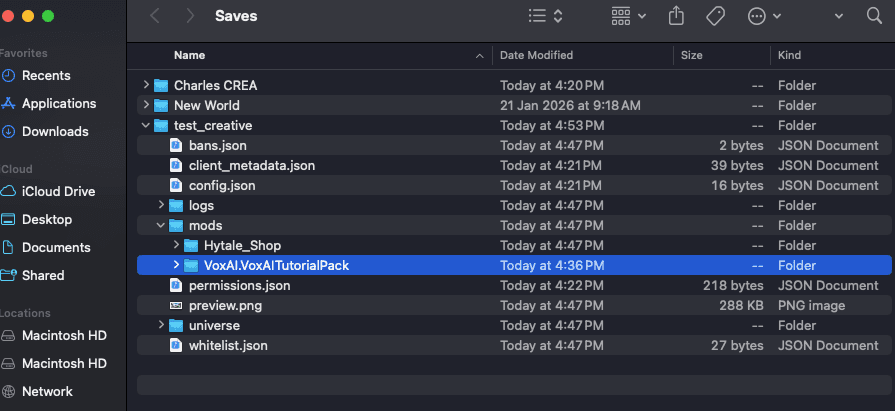Expand the VoxAI.VoxAITutorialPack folder
The height and width of the screenshot is (411, 895).
[176, 265]
